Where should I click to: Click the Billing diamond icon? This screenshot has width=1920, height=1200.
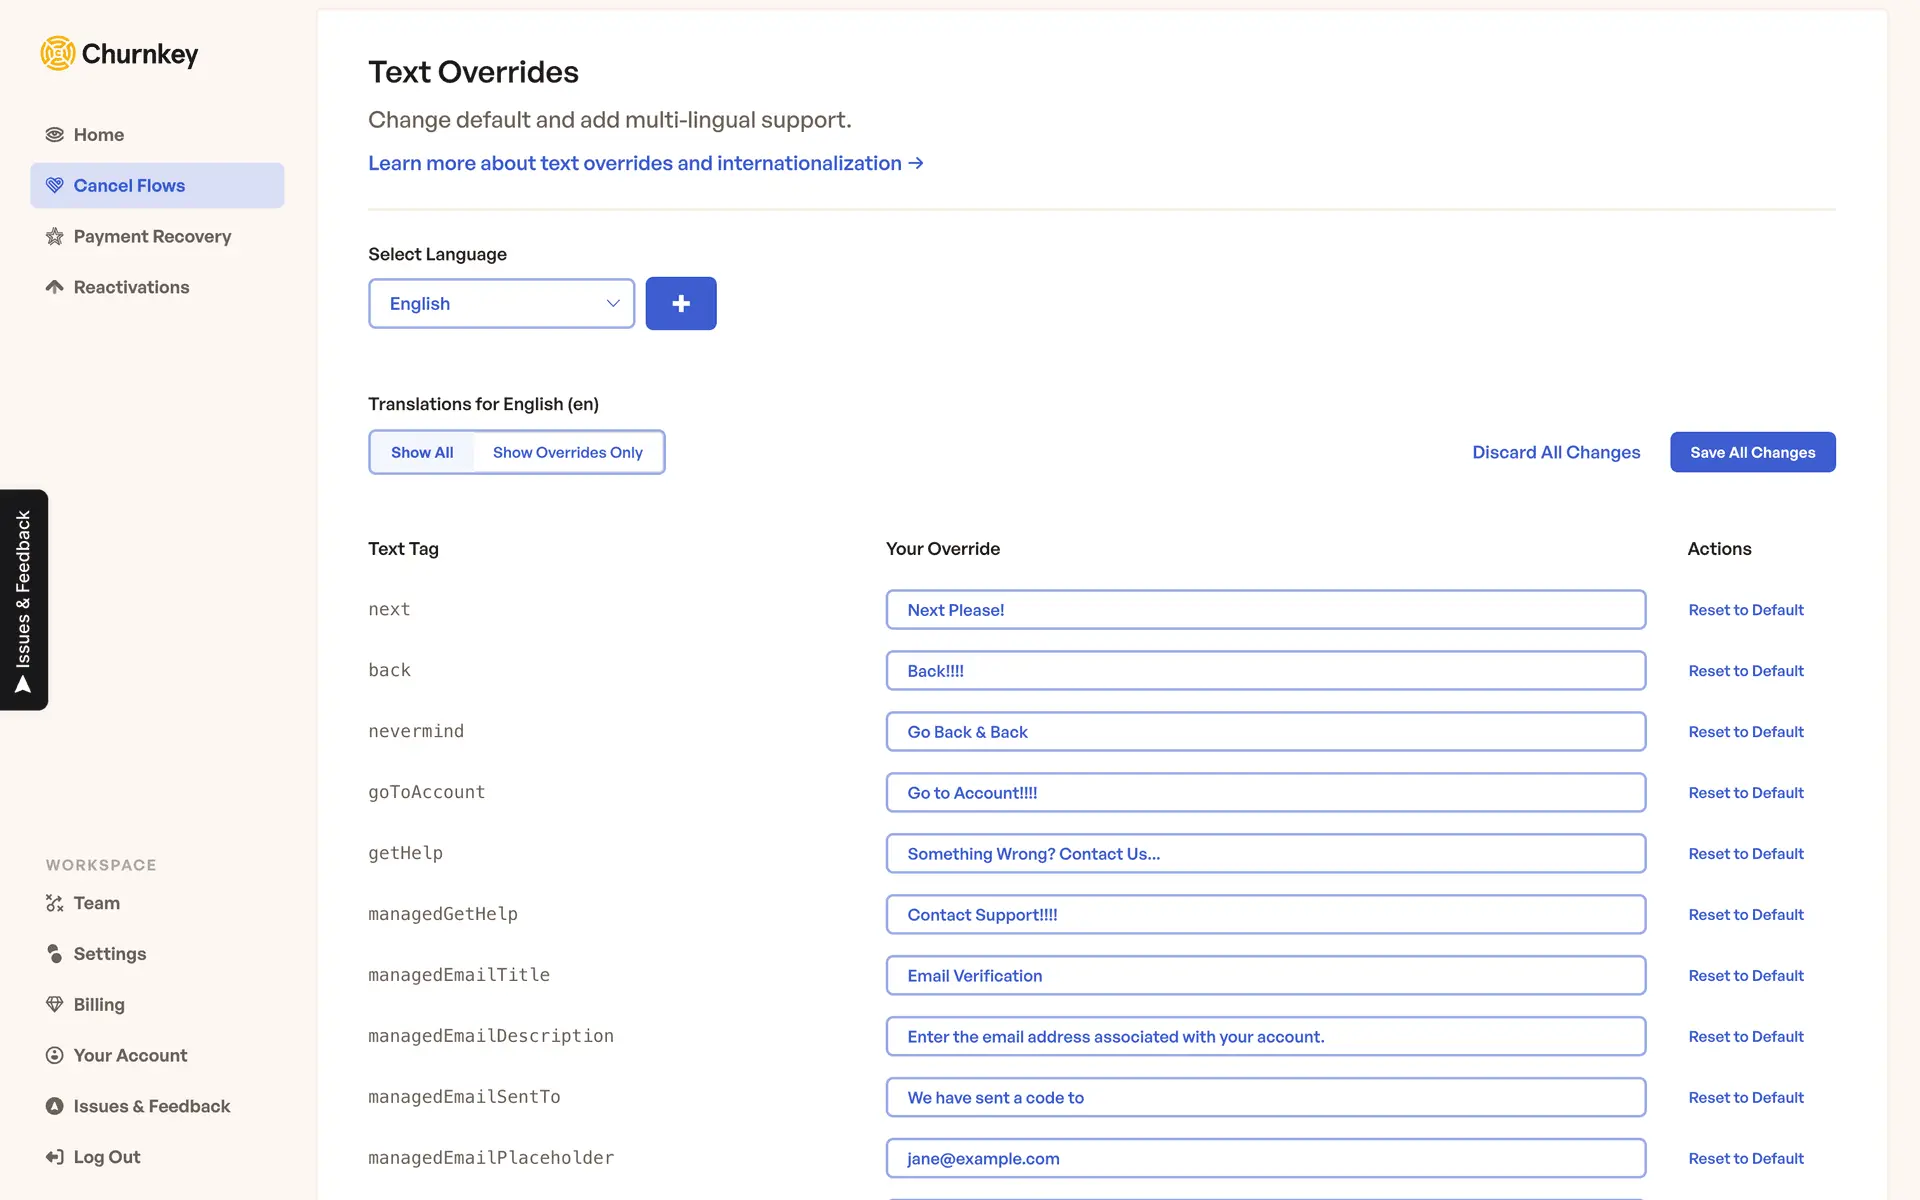[x=55, y=1005]
